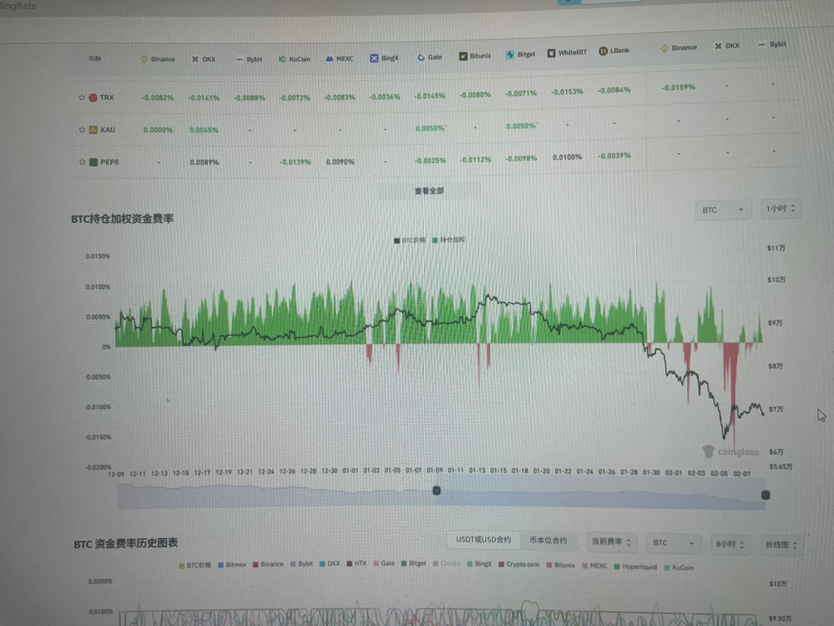Click left handle of chart range slider

[436, 490]
